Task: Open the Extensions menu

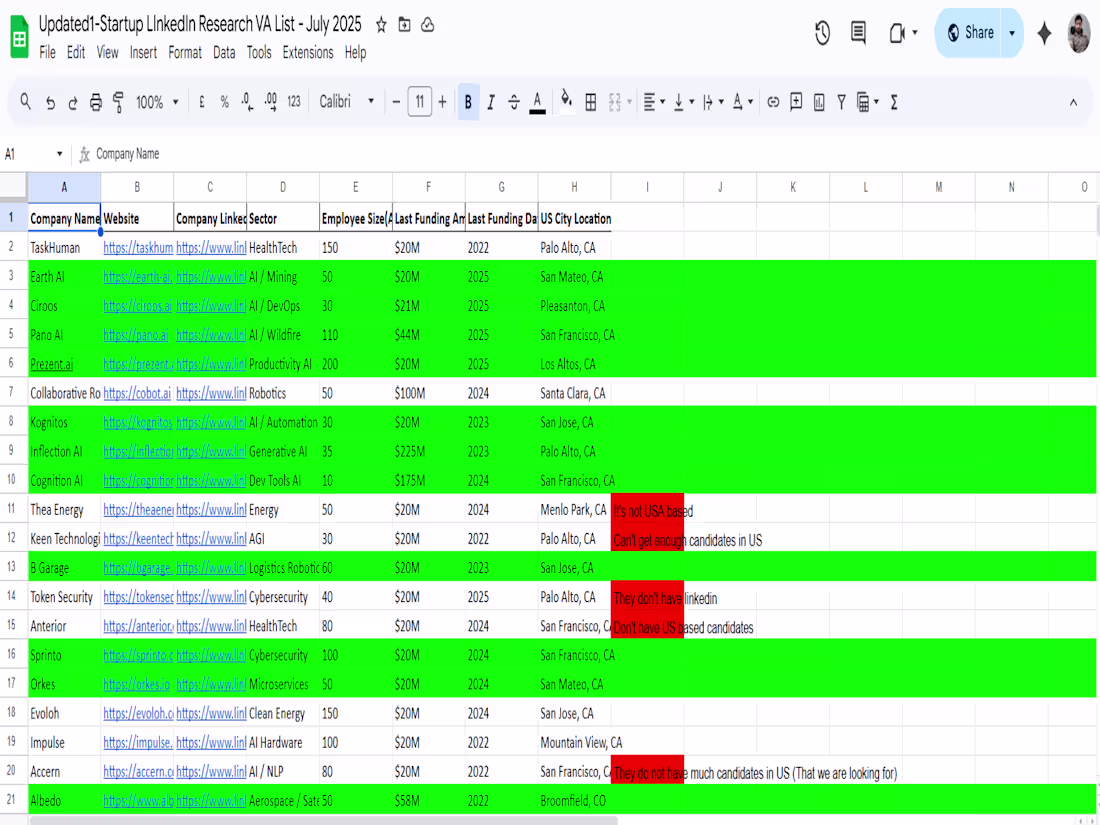Action: coord(308,53)
